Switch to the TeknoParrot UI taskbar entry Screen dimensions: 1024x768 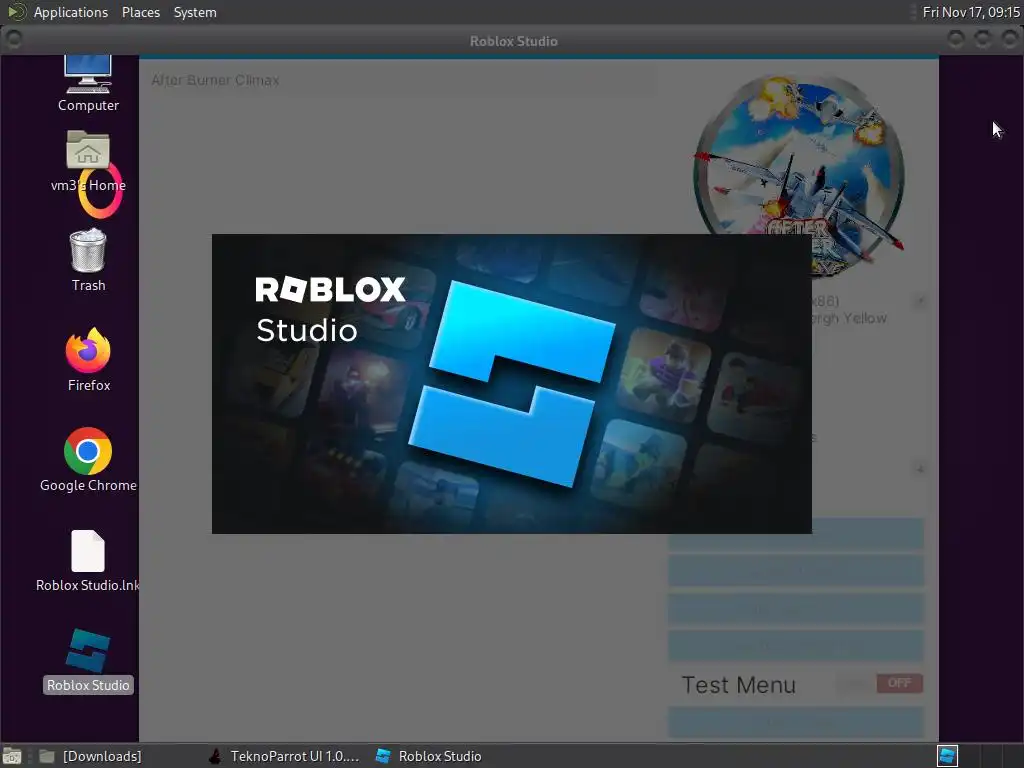284,756
